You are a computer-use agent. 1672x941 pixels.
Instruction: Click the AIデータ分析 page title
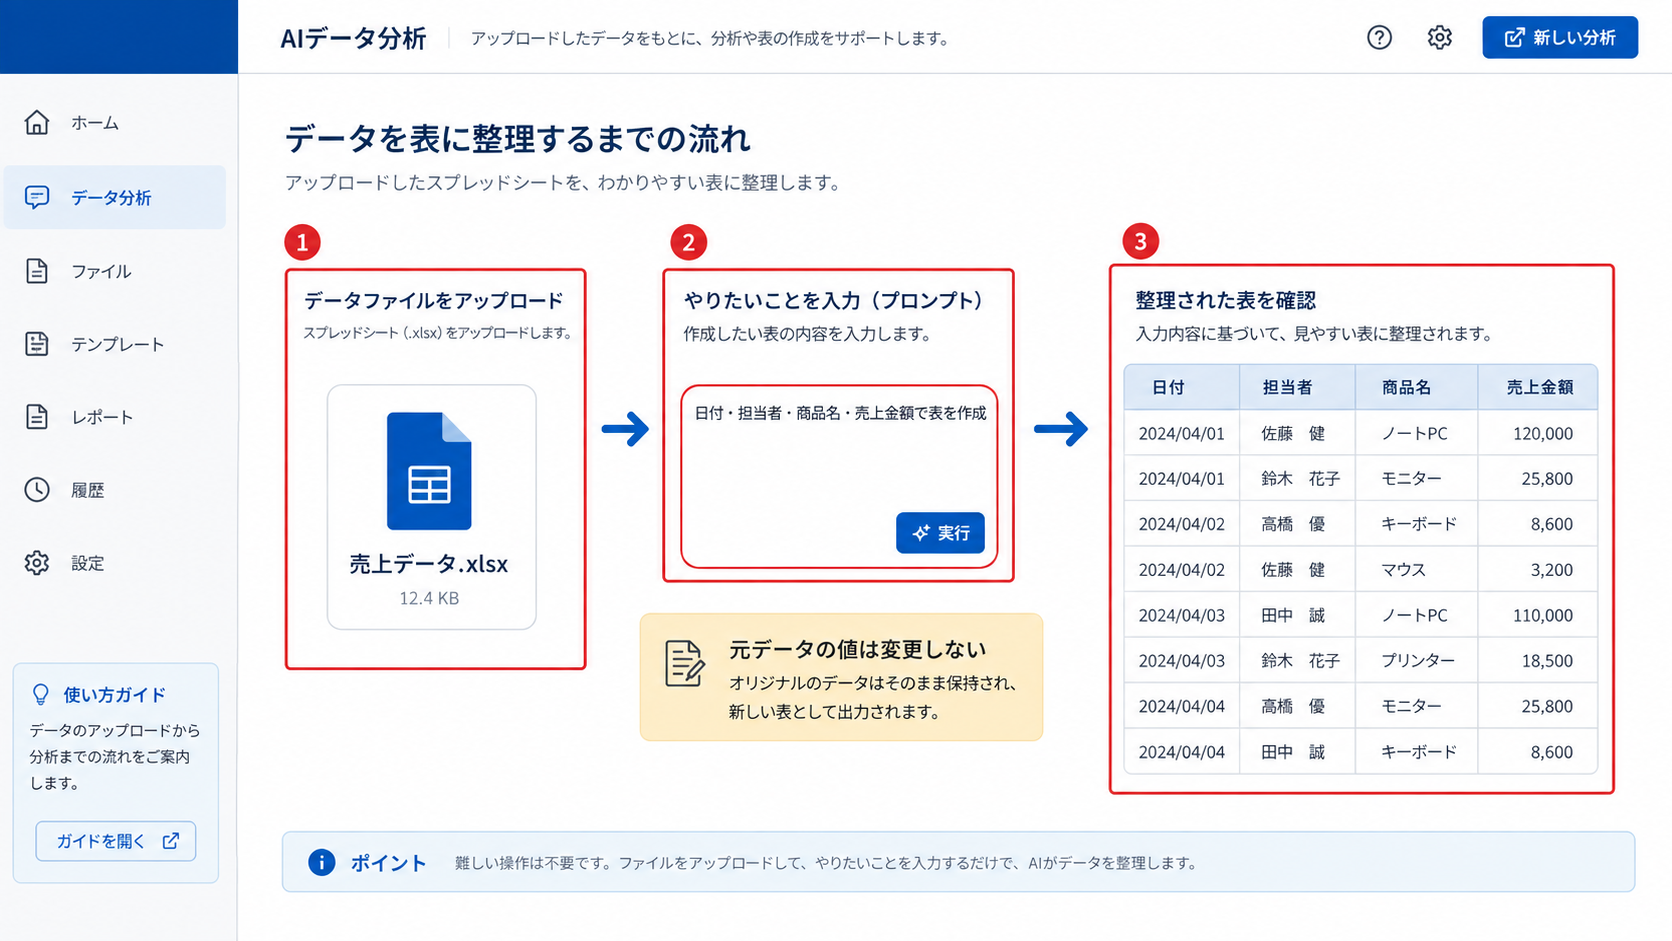point(353,38)
